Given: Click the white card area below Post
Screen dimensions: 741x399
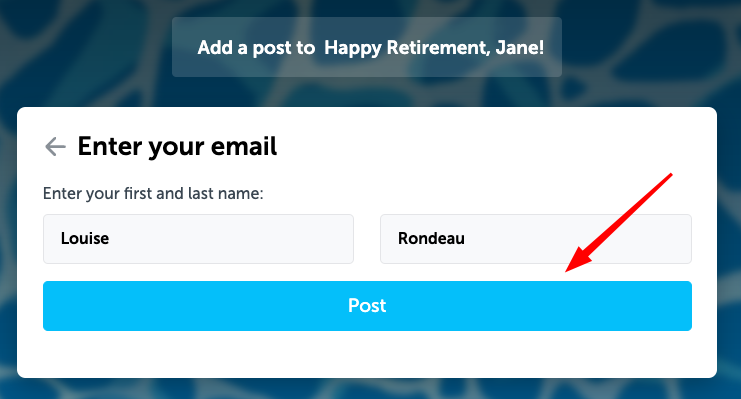Looking at the screenshot, I should [367, 354].
